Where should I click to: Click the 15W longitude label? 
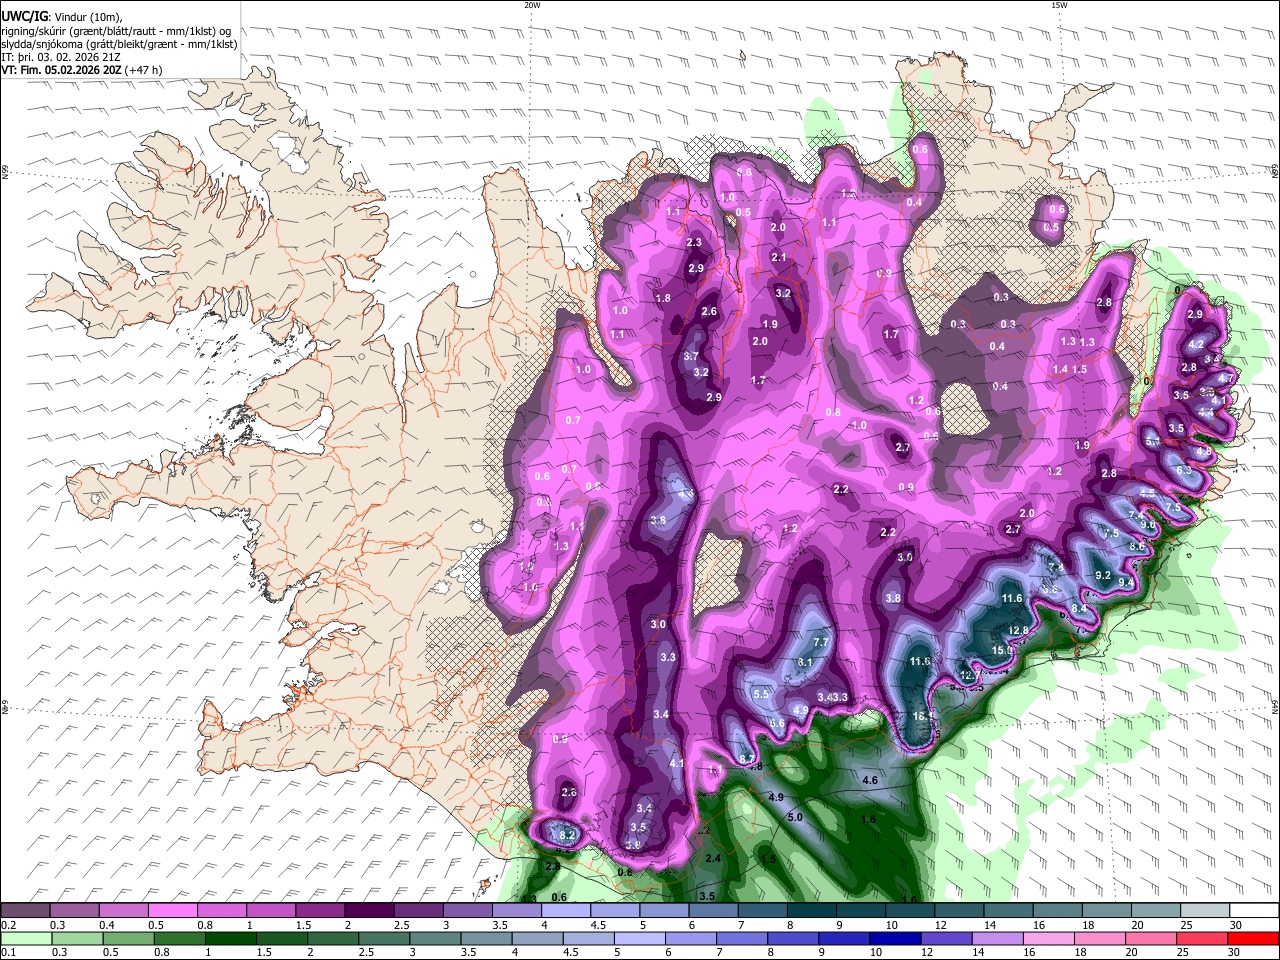(1059, 5)
